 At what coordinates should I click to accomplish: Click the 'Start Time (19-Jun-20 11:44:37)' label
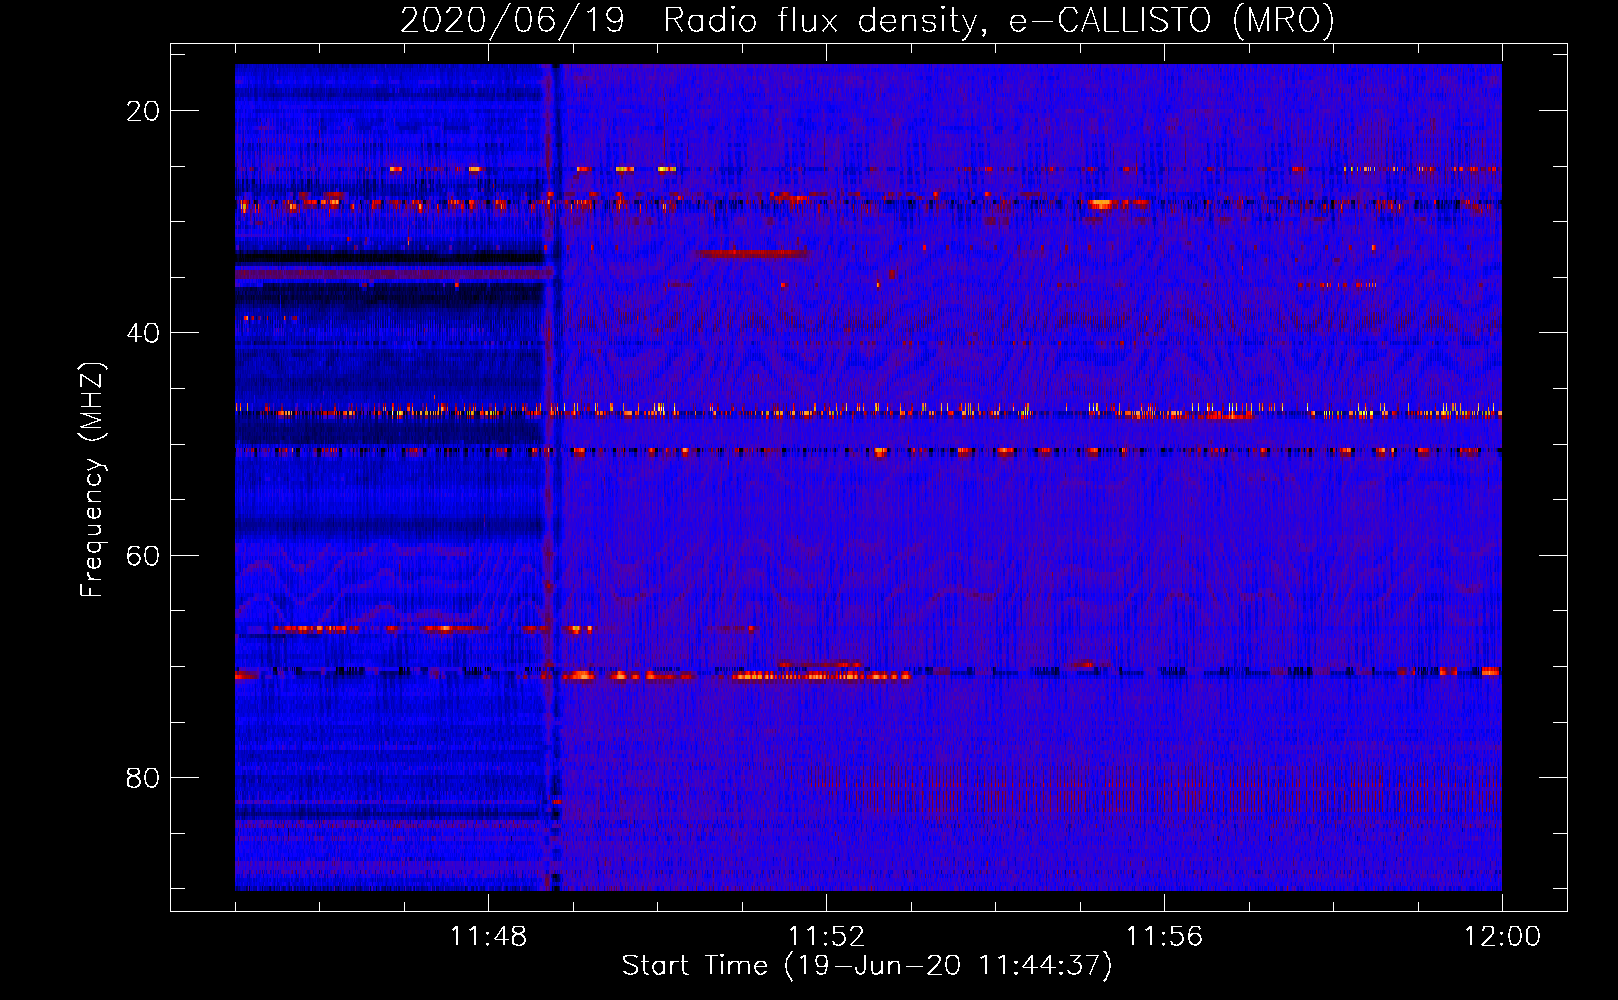point(867,966)
